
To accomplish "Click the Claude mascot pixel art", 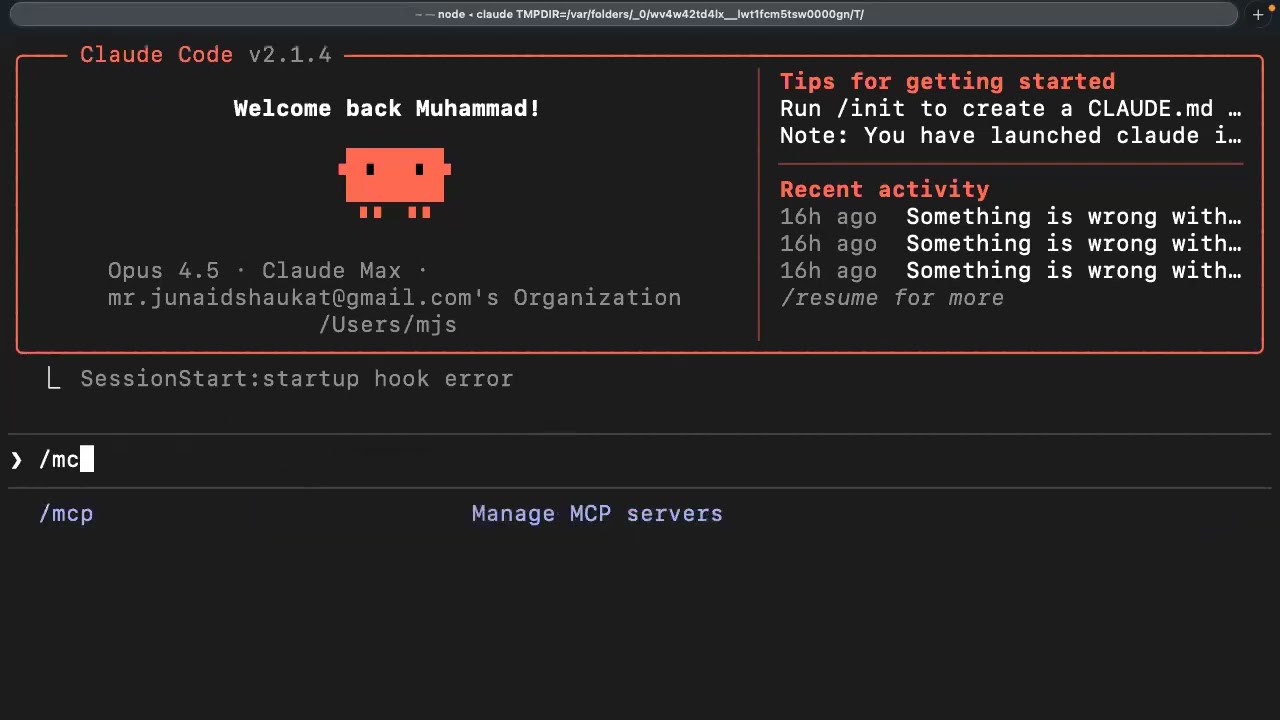I will [395, 182].
